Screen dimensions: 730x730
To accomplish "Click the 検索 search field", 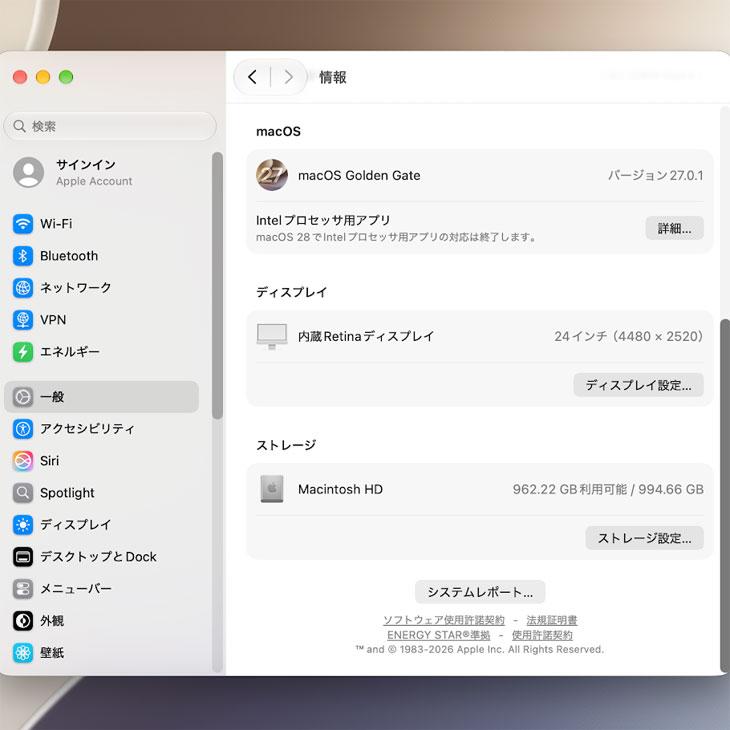I will (x=110, y=126).
